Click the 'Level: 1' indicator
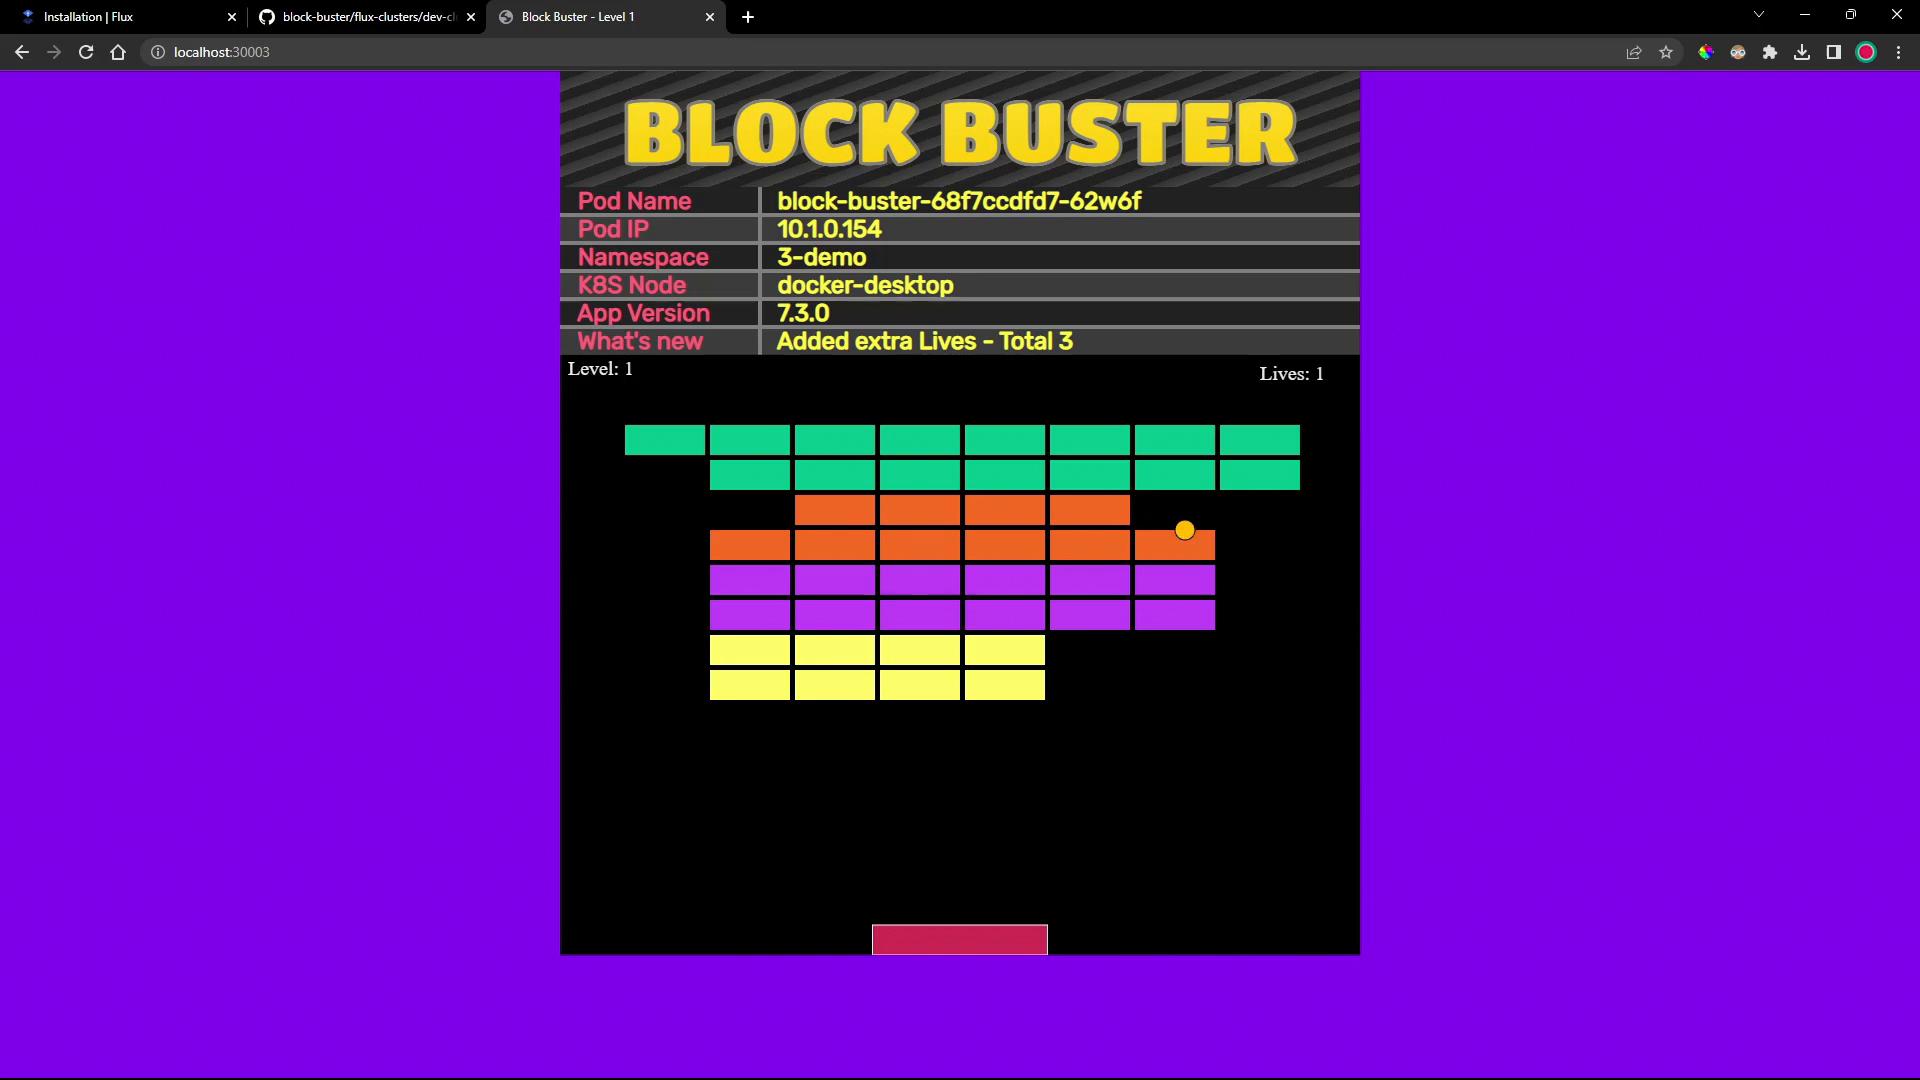 pyautogui.click(x=600, y=369)
